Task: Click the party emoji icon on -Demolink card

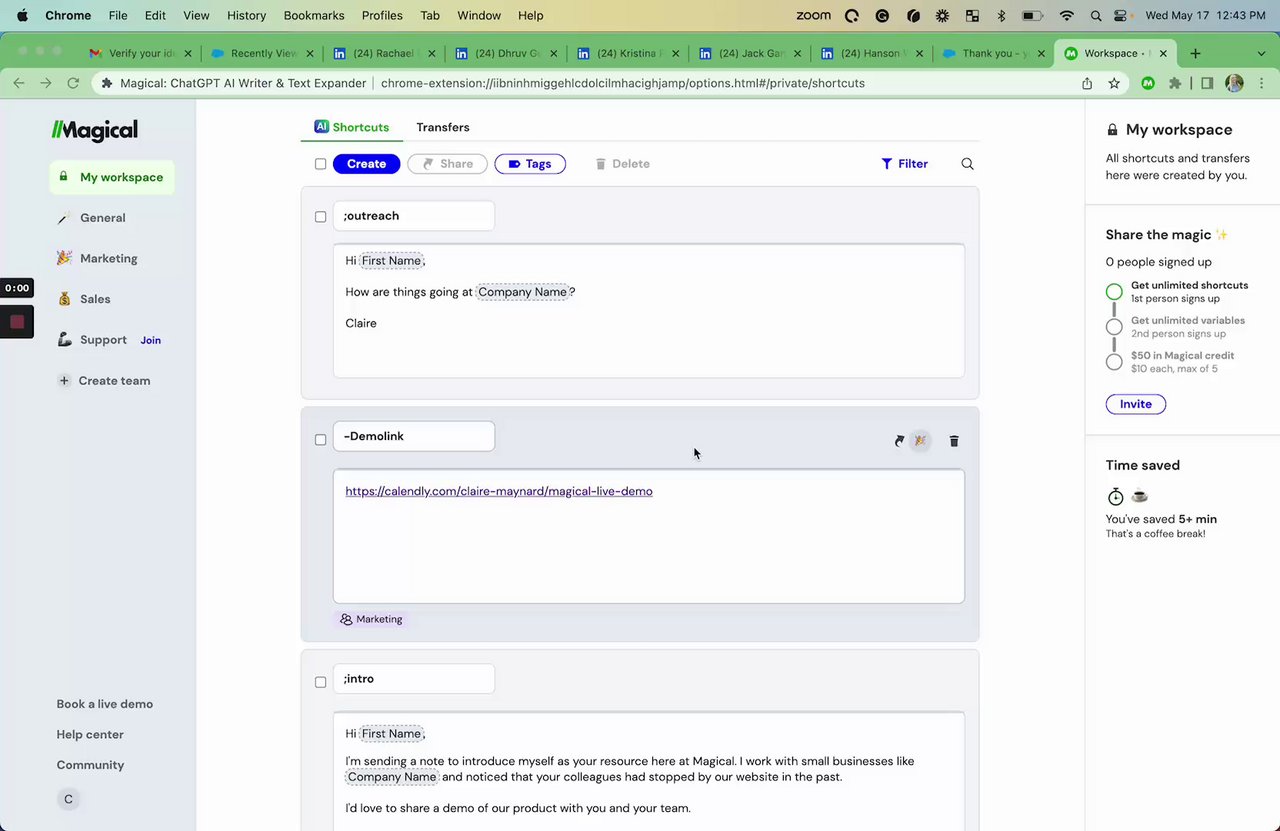Action: coord(920,441)
